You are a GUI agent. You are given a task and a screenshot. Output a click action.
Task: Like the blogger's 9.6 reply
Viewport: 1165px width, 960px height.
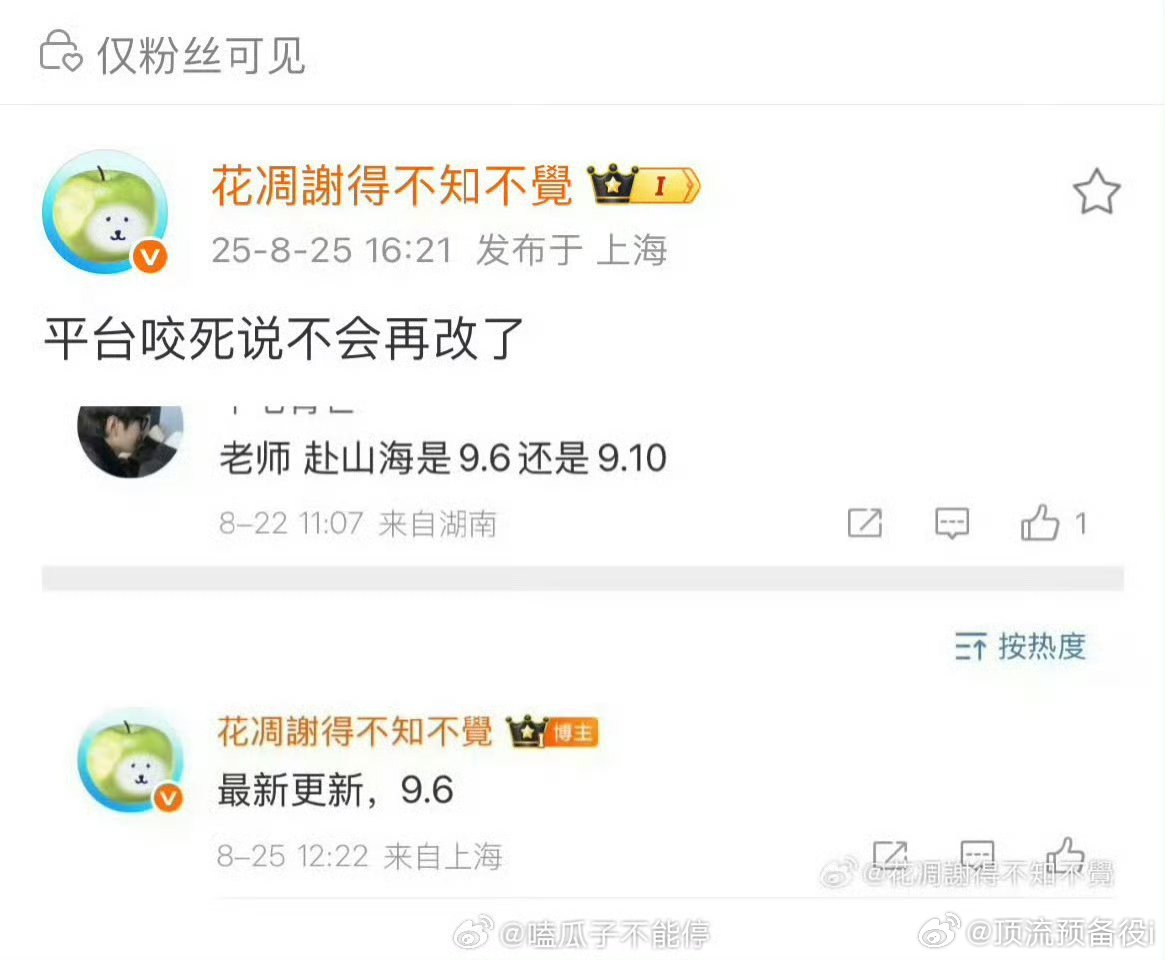pyautogui.click(x=1065, y=854)
